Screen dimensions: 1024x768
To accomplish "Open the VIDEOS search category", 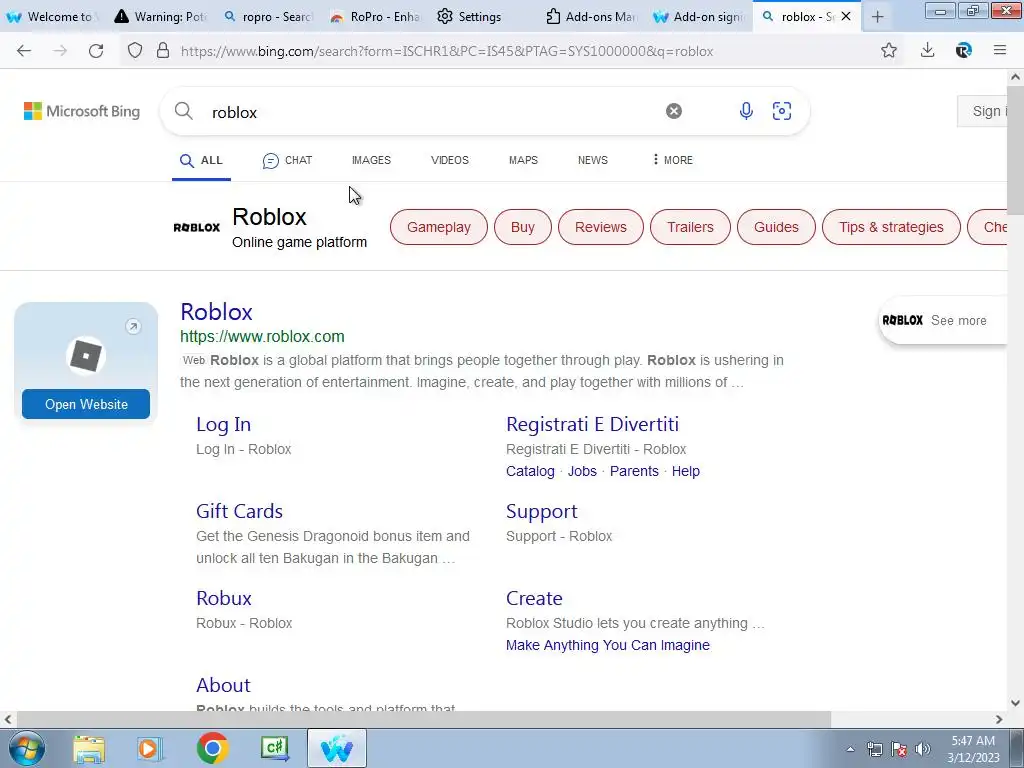I will pyautogui.click(x=449, y=160).
